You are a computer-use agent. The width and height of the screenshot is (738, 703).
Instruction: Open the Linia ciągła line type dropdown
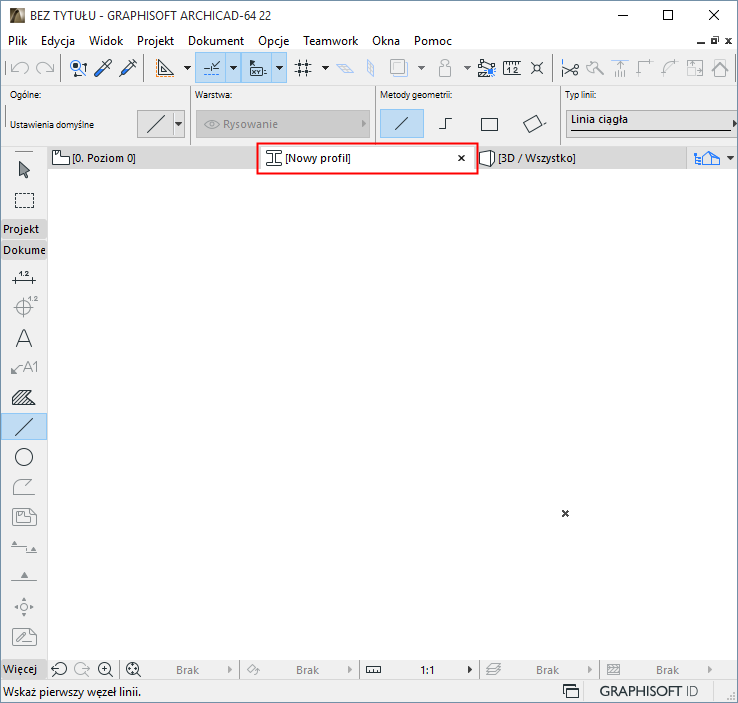651,124
